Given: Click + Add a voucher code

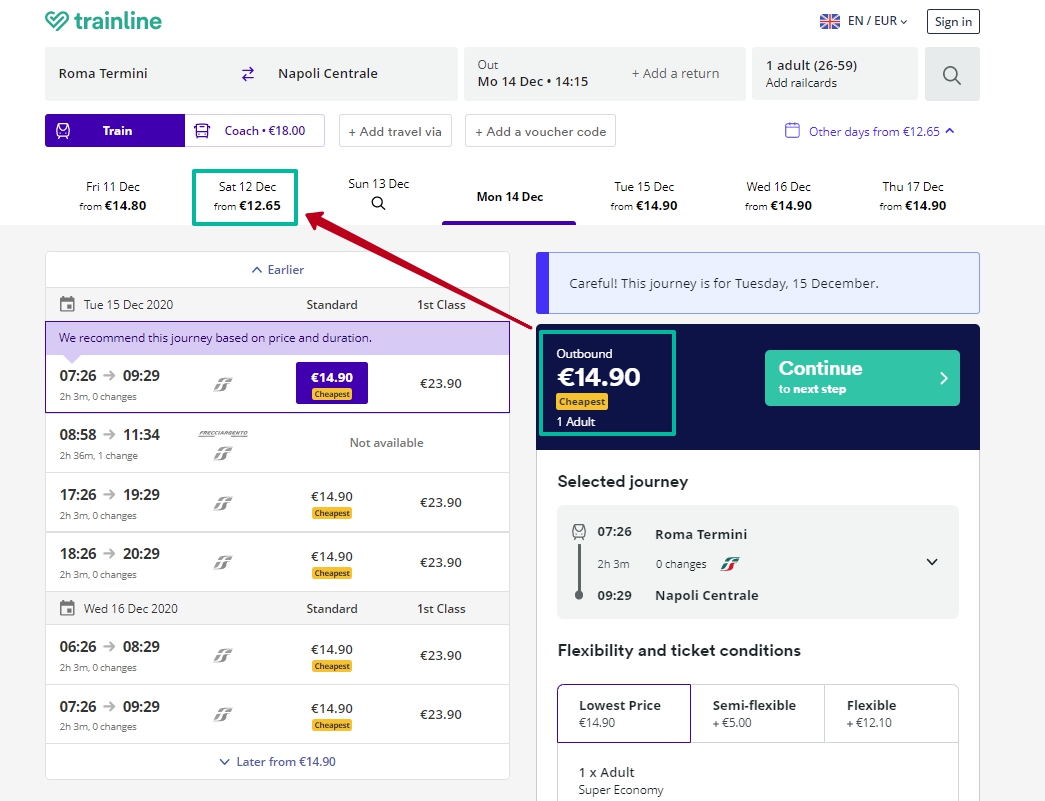Looking at the screenshot, I should point(540,131).
